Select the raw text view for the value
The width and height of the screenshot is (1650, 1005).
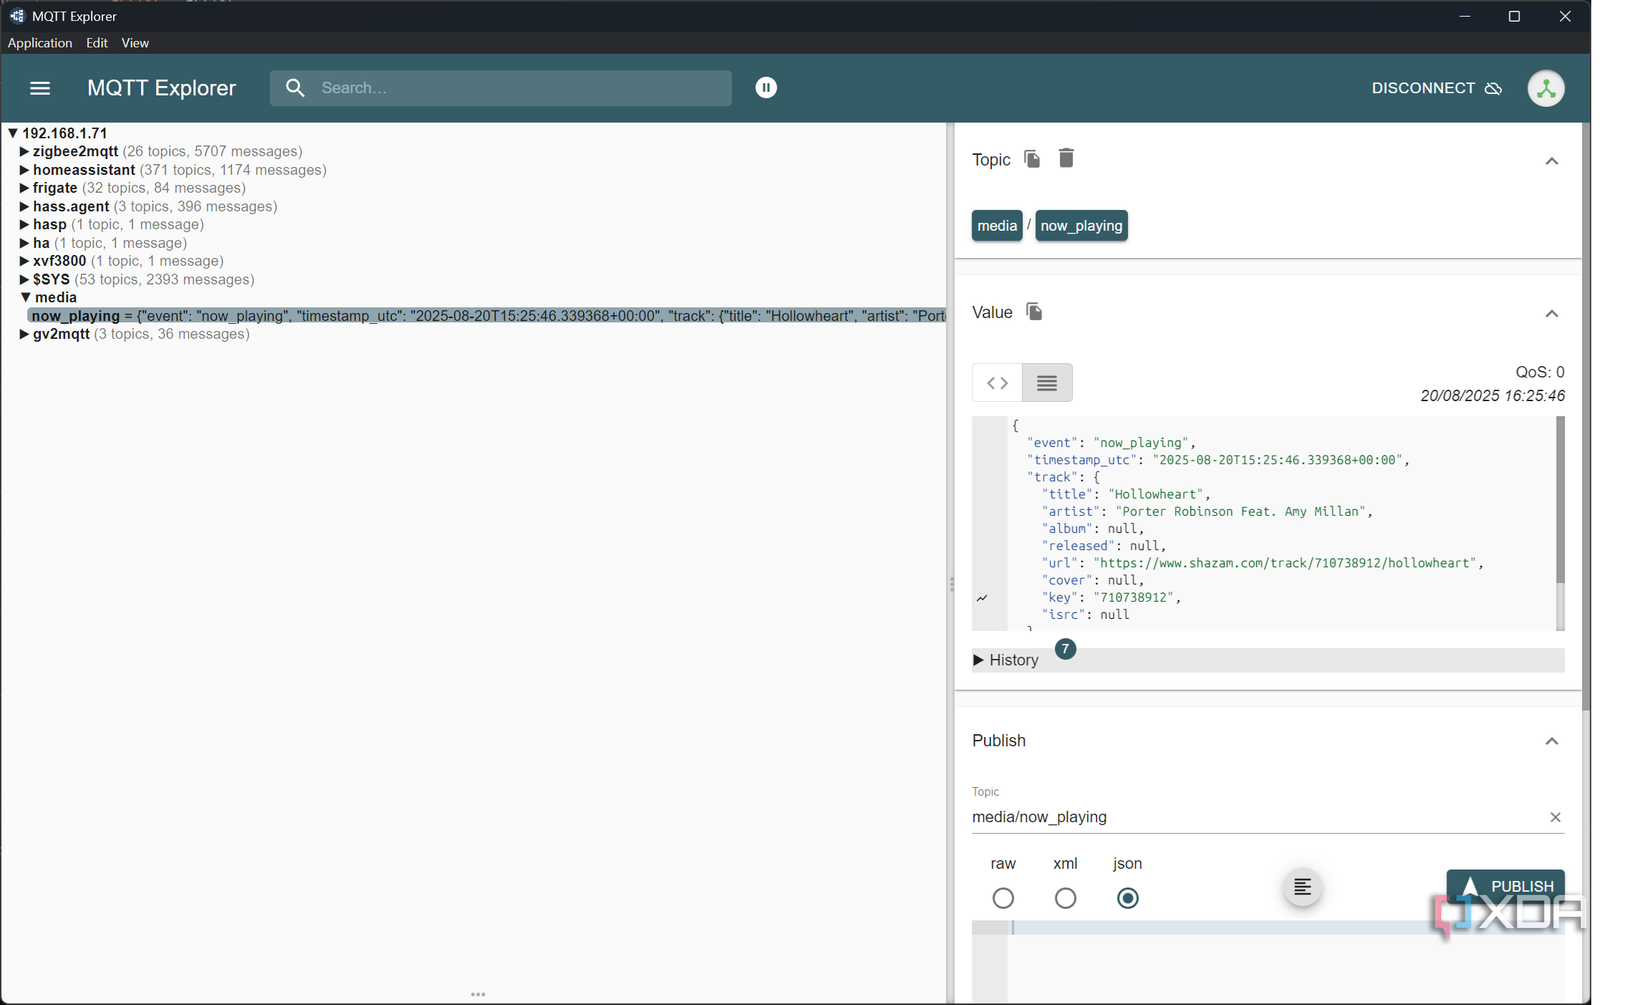[1047, 383]
